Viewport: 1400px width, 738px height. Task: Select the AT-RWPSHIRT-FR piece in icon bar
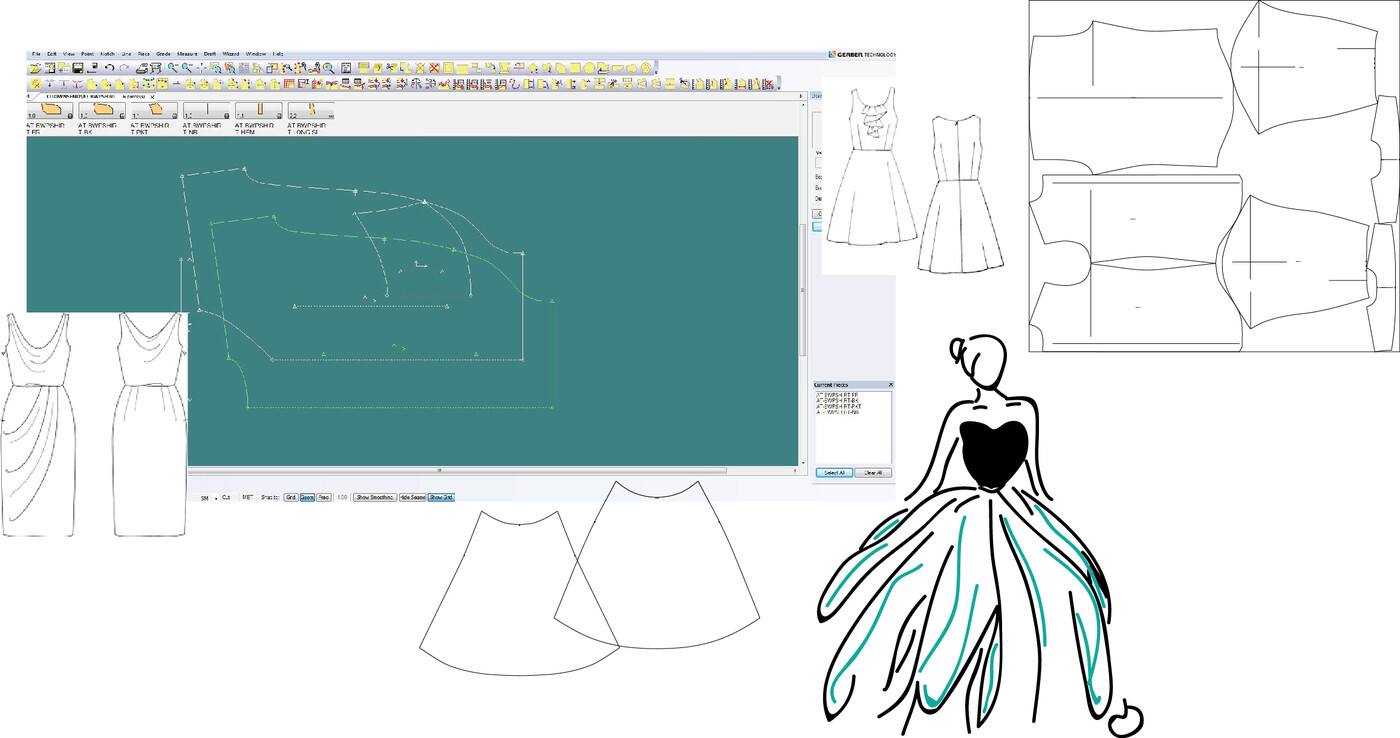50,111
